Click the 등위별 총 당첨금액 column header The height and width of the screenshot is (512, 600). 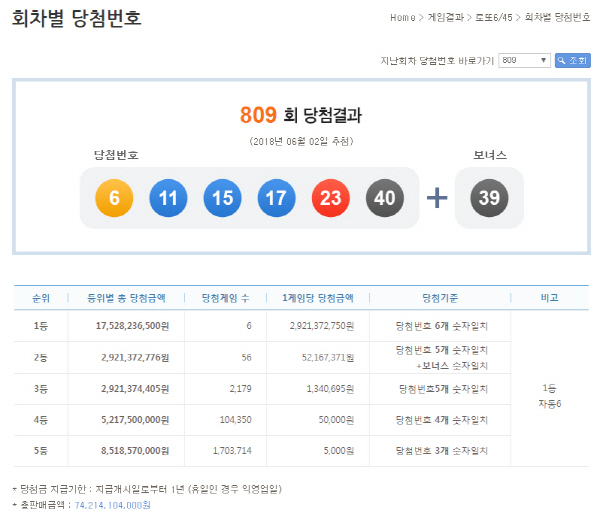(x=126, y=298)
